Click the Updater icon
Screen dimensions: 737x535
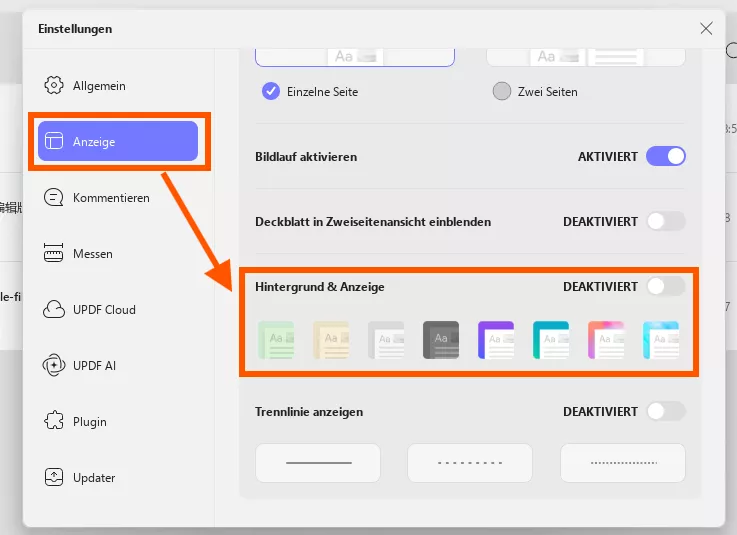point(54,477)
